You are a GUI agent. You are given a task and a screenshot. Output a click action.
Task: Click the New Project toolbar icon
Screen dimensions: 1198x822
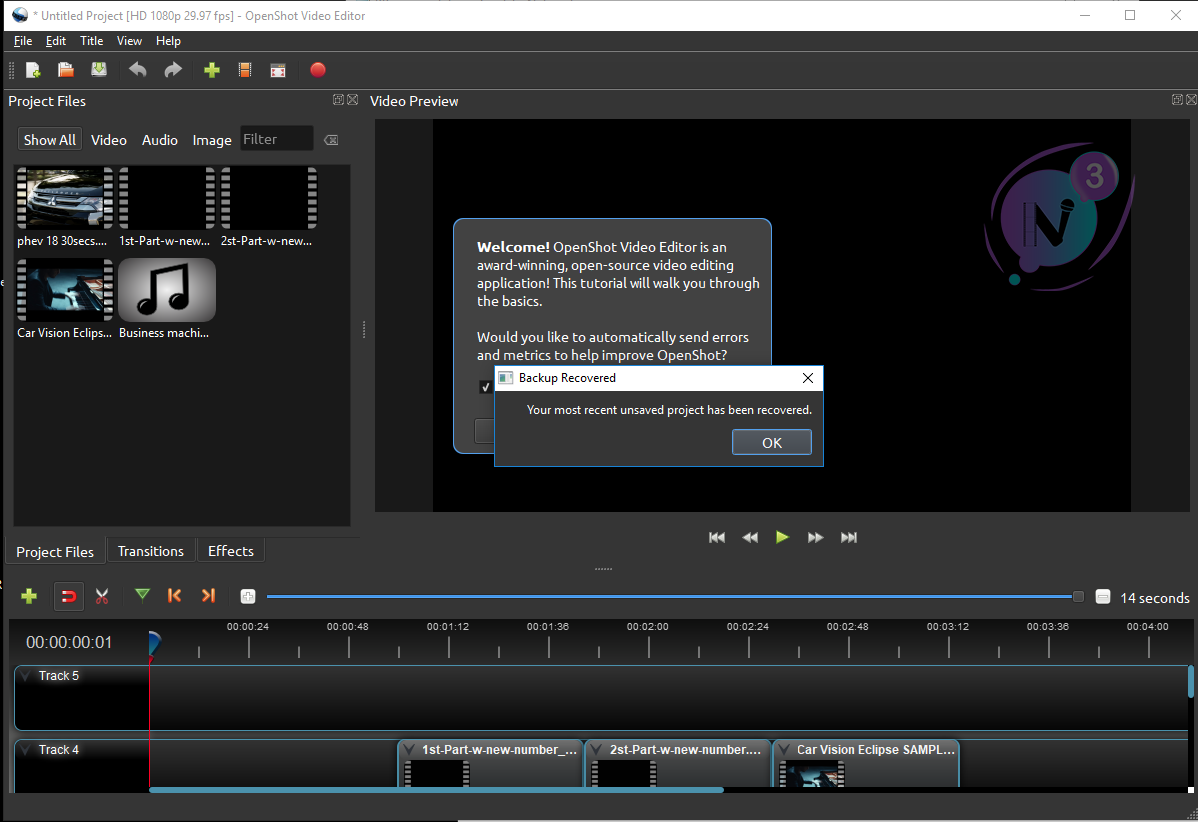pos(33,70)
